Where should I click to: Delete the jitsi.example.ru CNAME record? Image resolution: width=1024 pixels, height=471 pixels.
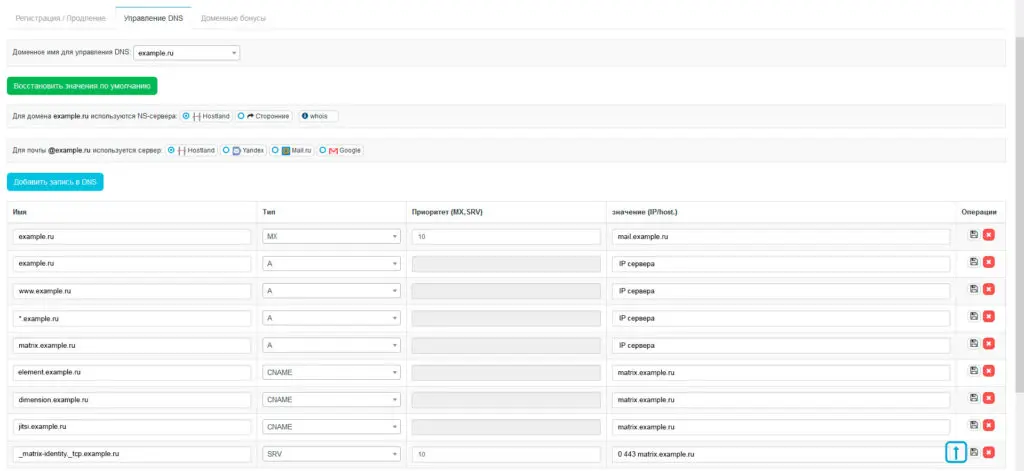coord(989,426)
